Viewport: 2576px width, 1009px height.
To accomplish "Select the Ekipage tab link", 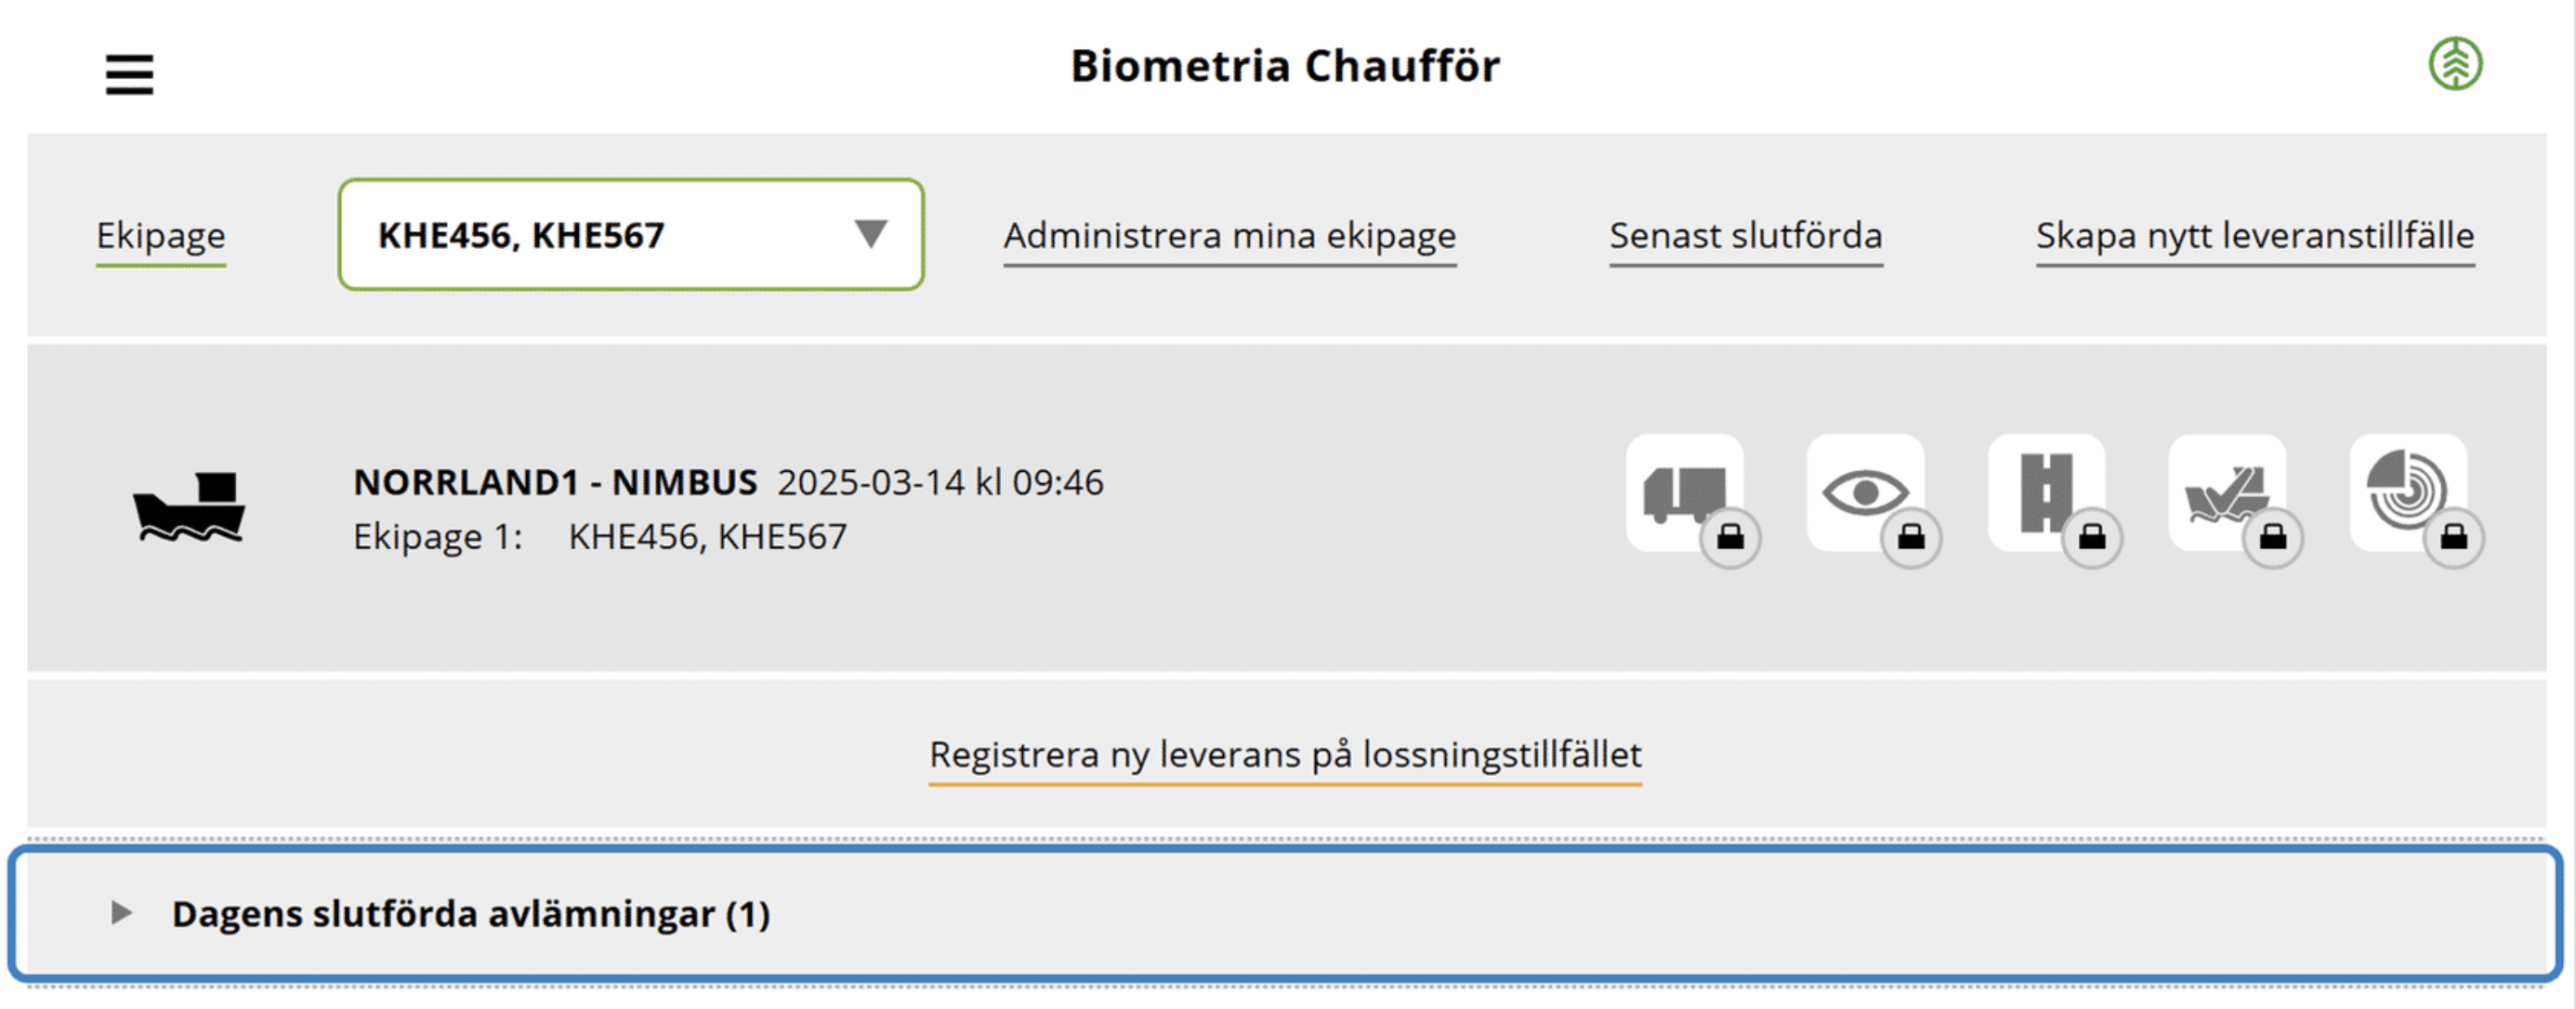I will (161, 237).
